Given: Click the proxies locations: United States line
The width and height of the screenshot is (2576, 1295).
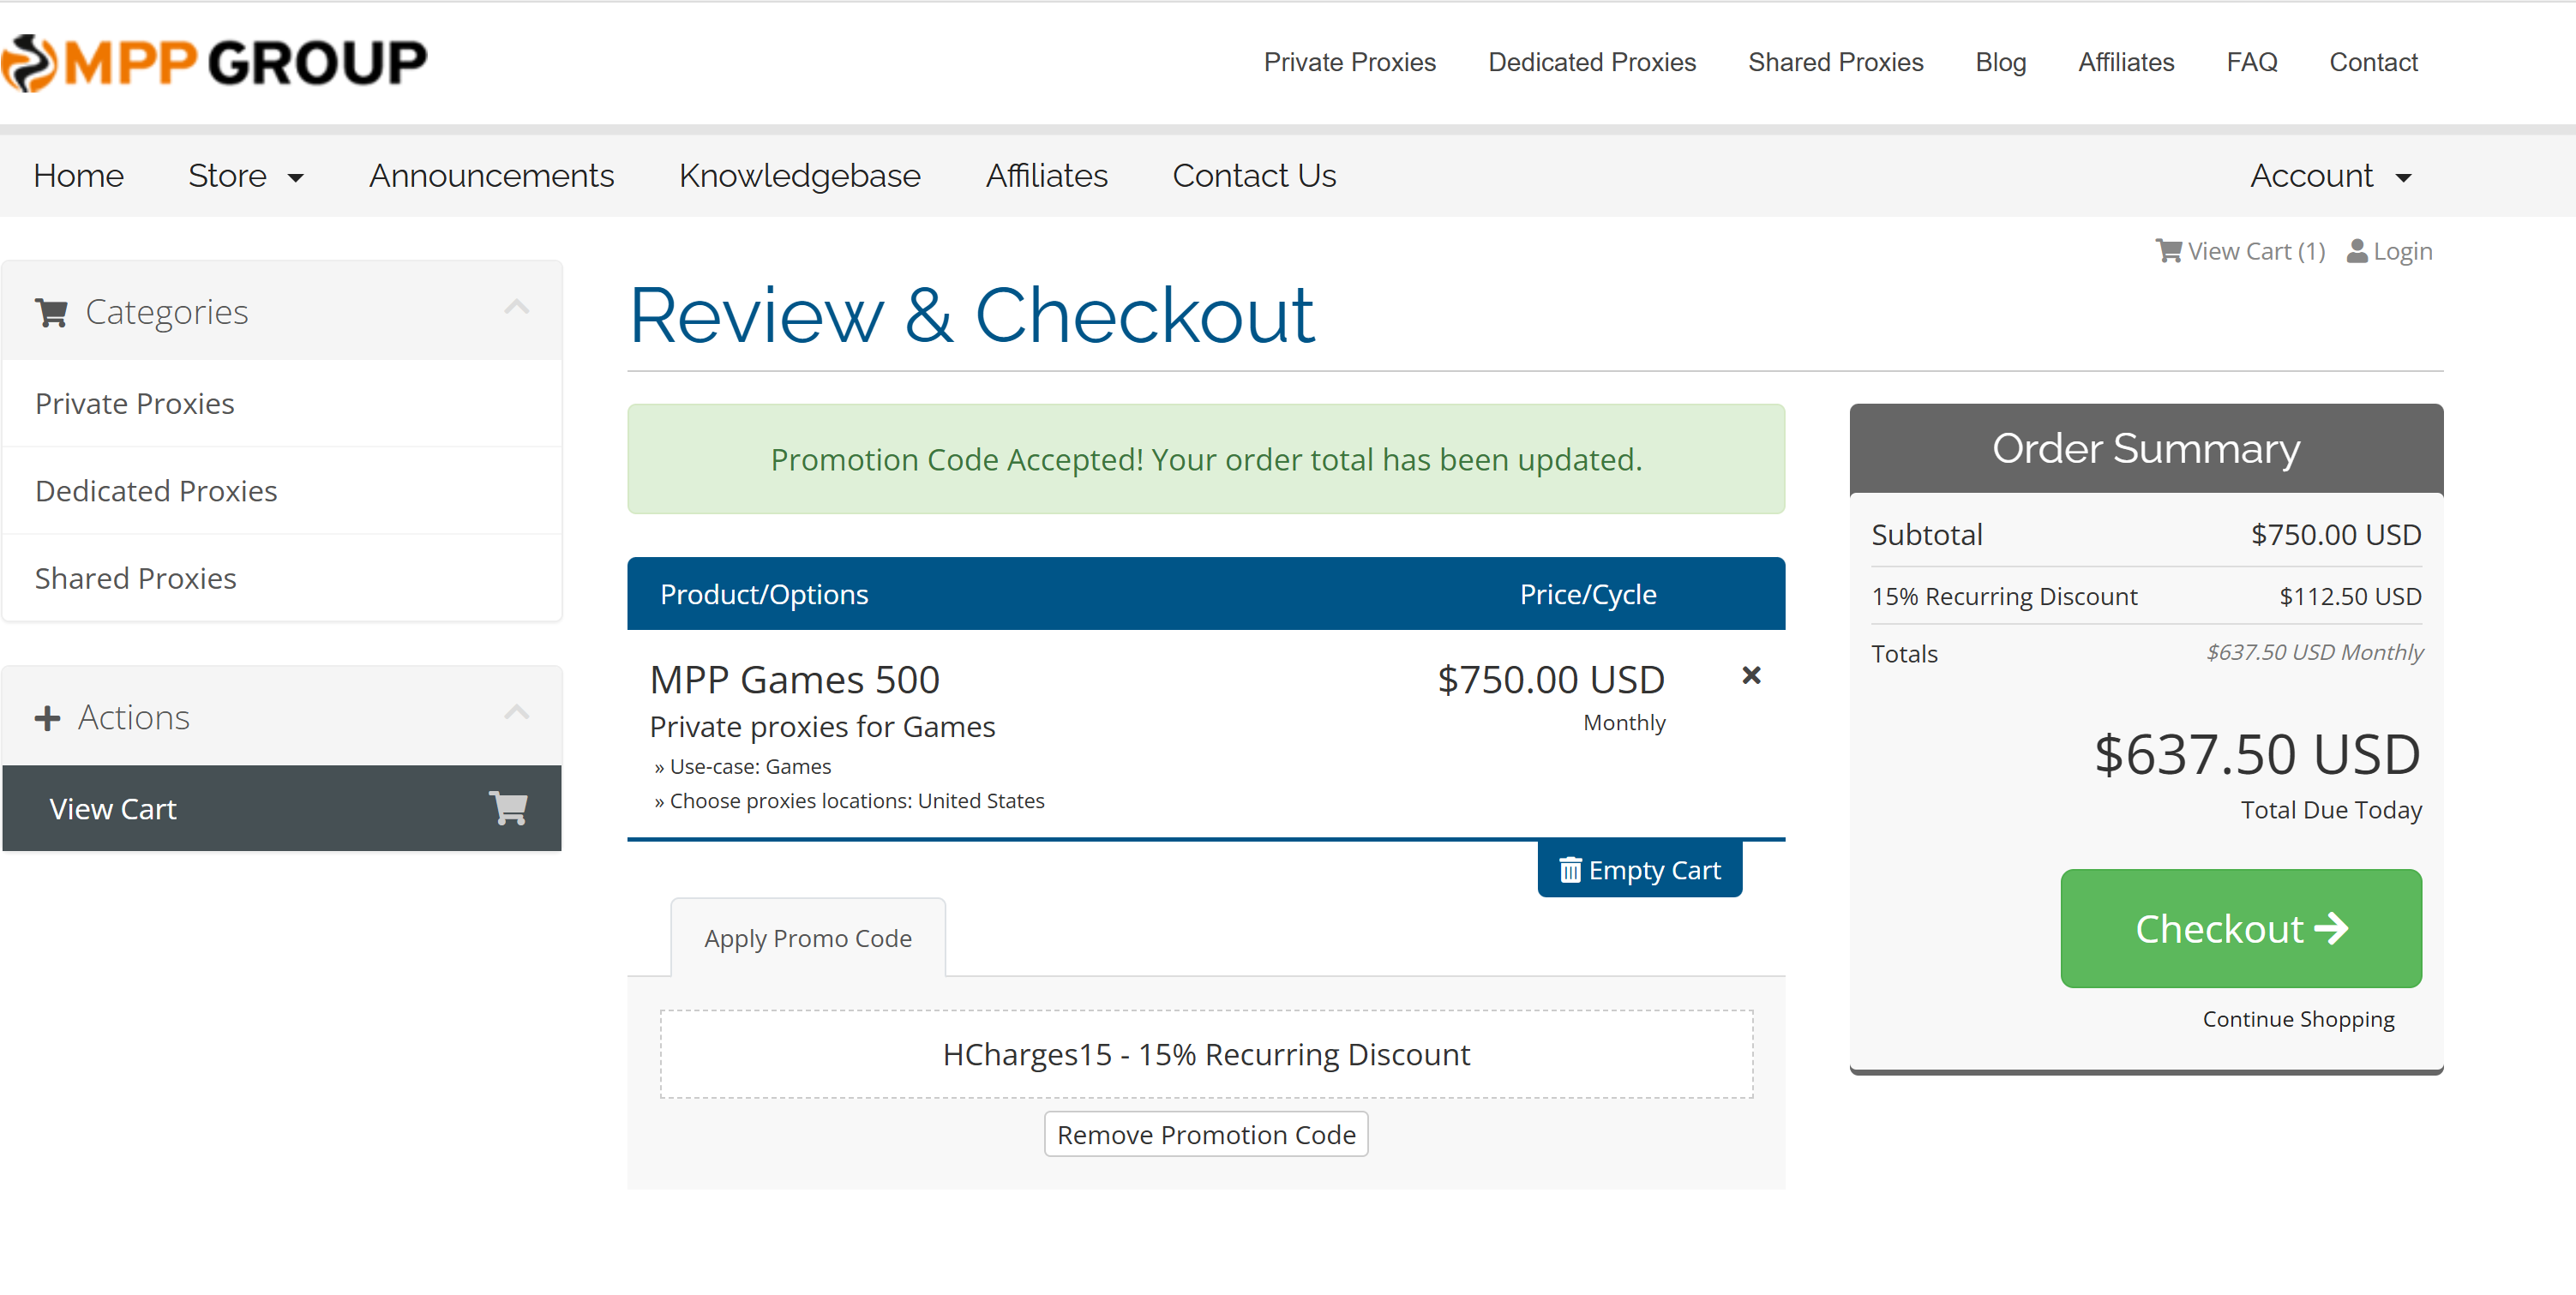Looking at the screenshot, I should pos(849,801).
